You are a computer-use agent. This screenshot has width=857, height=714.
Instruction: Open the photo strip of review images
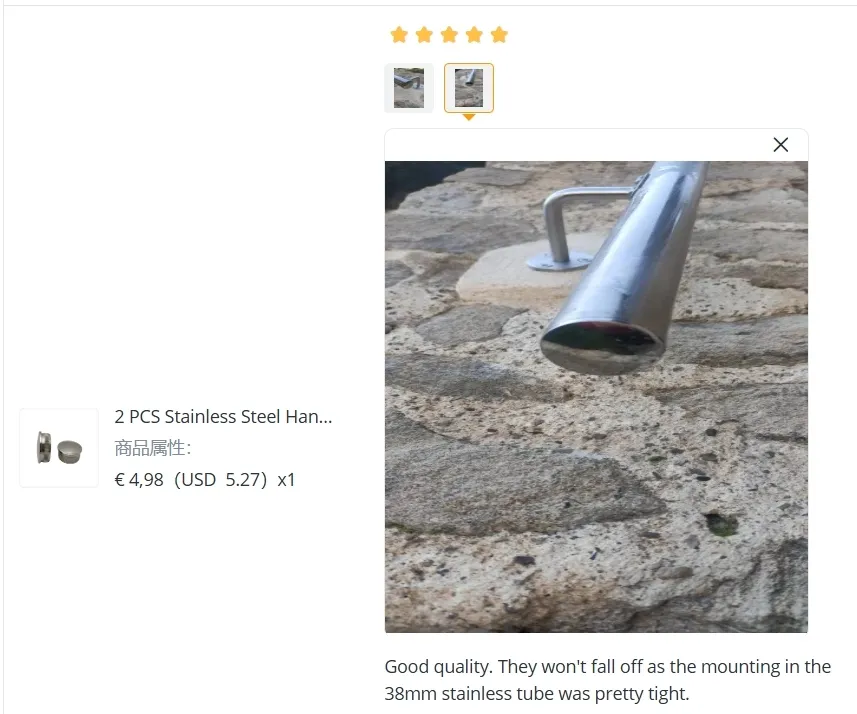[438, 88]
